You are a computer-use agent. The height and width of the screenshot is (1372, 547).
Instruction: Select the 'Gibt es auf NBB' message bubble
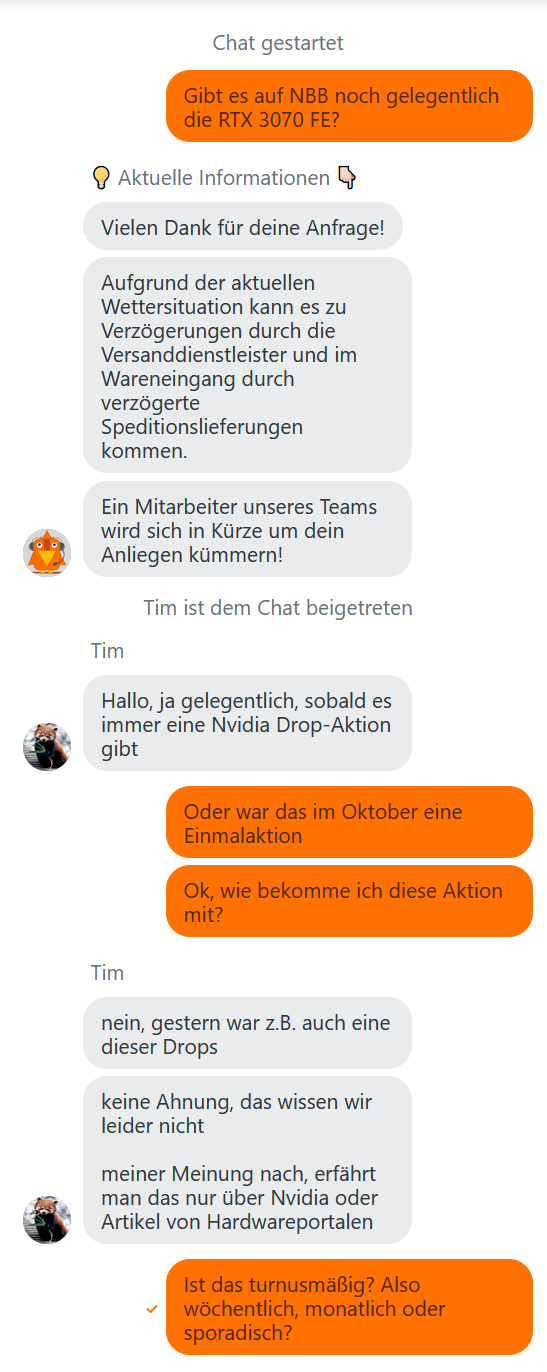pyautogui.click(x=349, y=106)
